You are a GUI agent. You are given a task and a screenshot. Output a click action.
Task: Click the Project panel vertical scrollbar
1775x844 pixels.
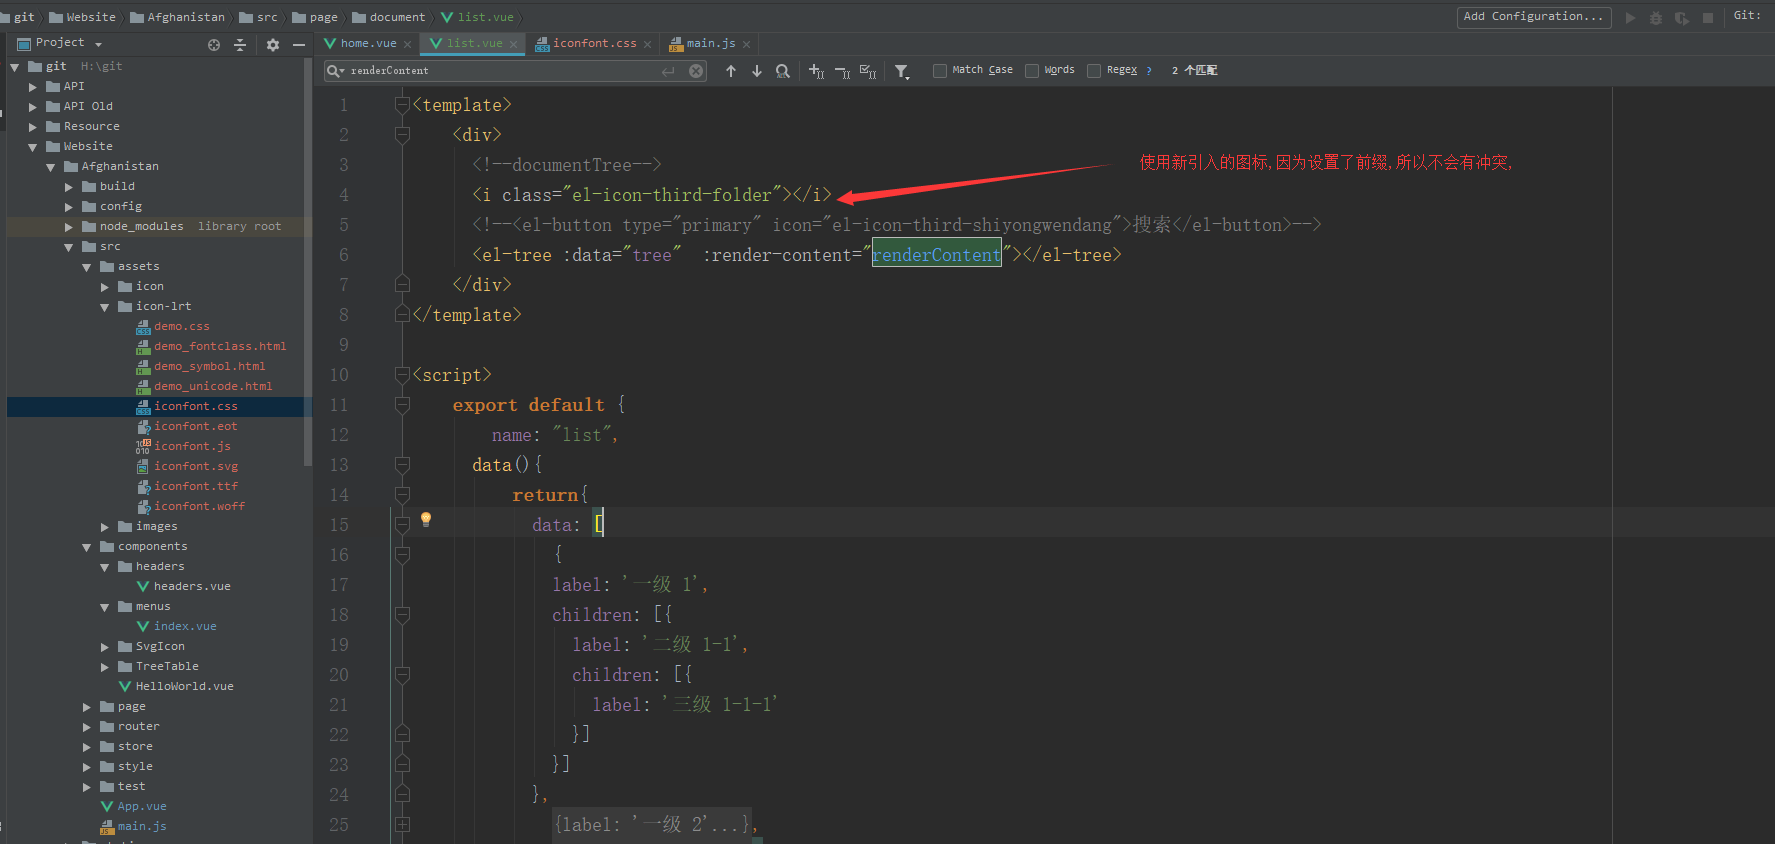click(x=307, y=260)
